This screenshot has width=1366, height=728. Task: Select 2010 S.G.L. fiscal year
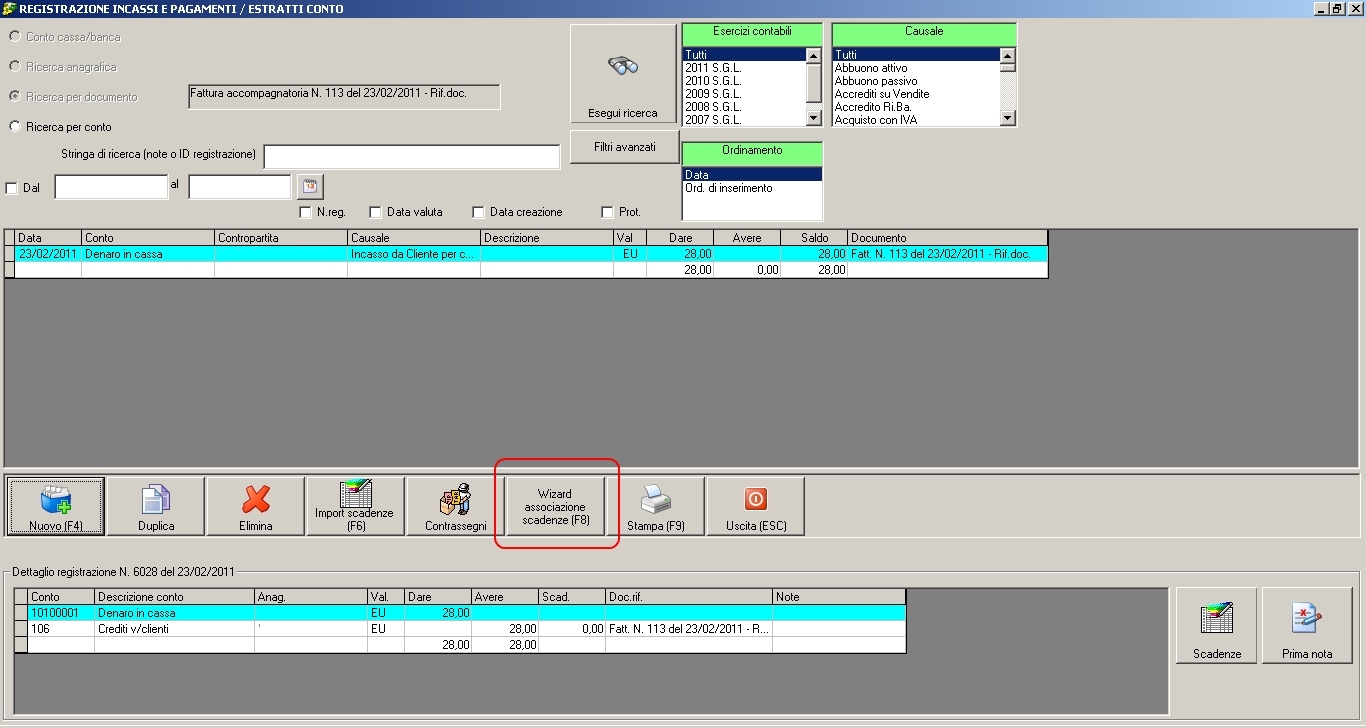pos(744,81)
